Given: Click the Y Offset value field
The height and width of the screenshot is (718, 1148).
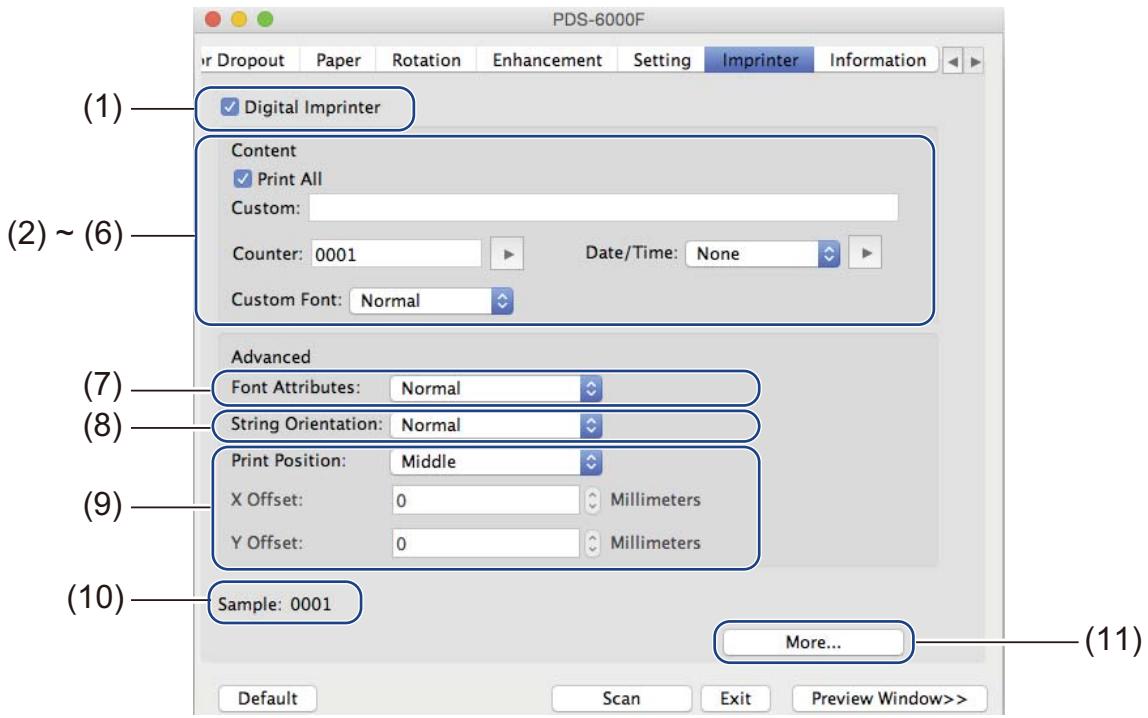Looking at the screenshot, I should pyautogui.click(x=486, y=543).
